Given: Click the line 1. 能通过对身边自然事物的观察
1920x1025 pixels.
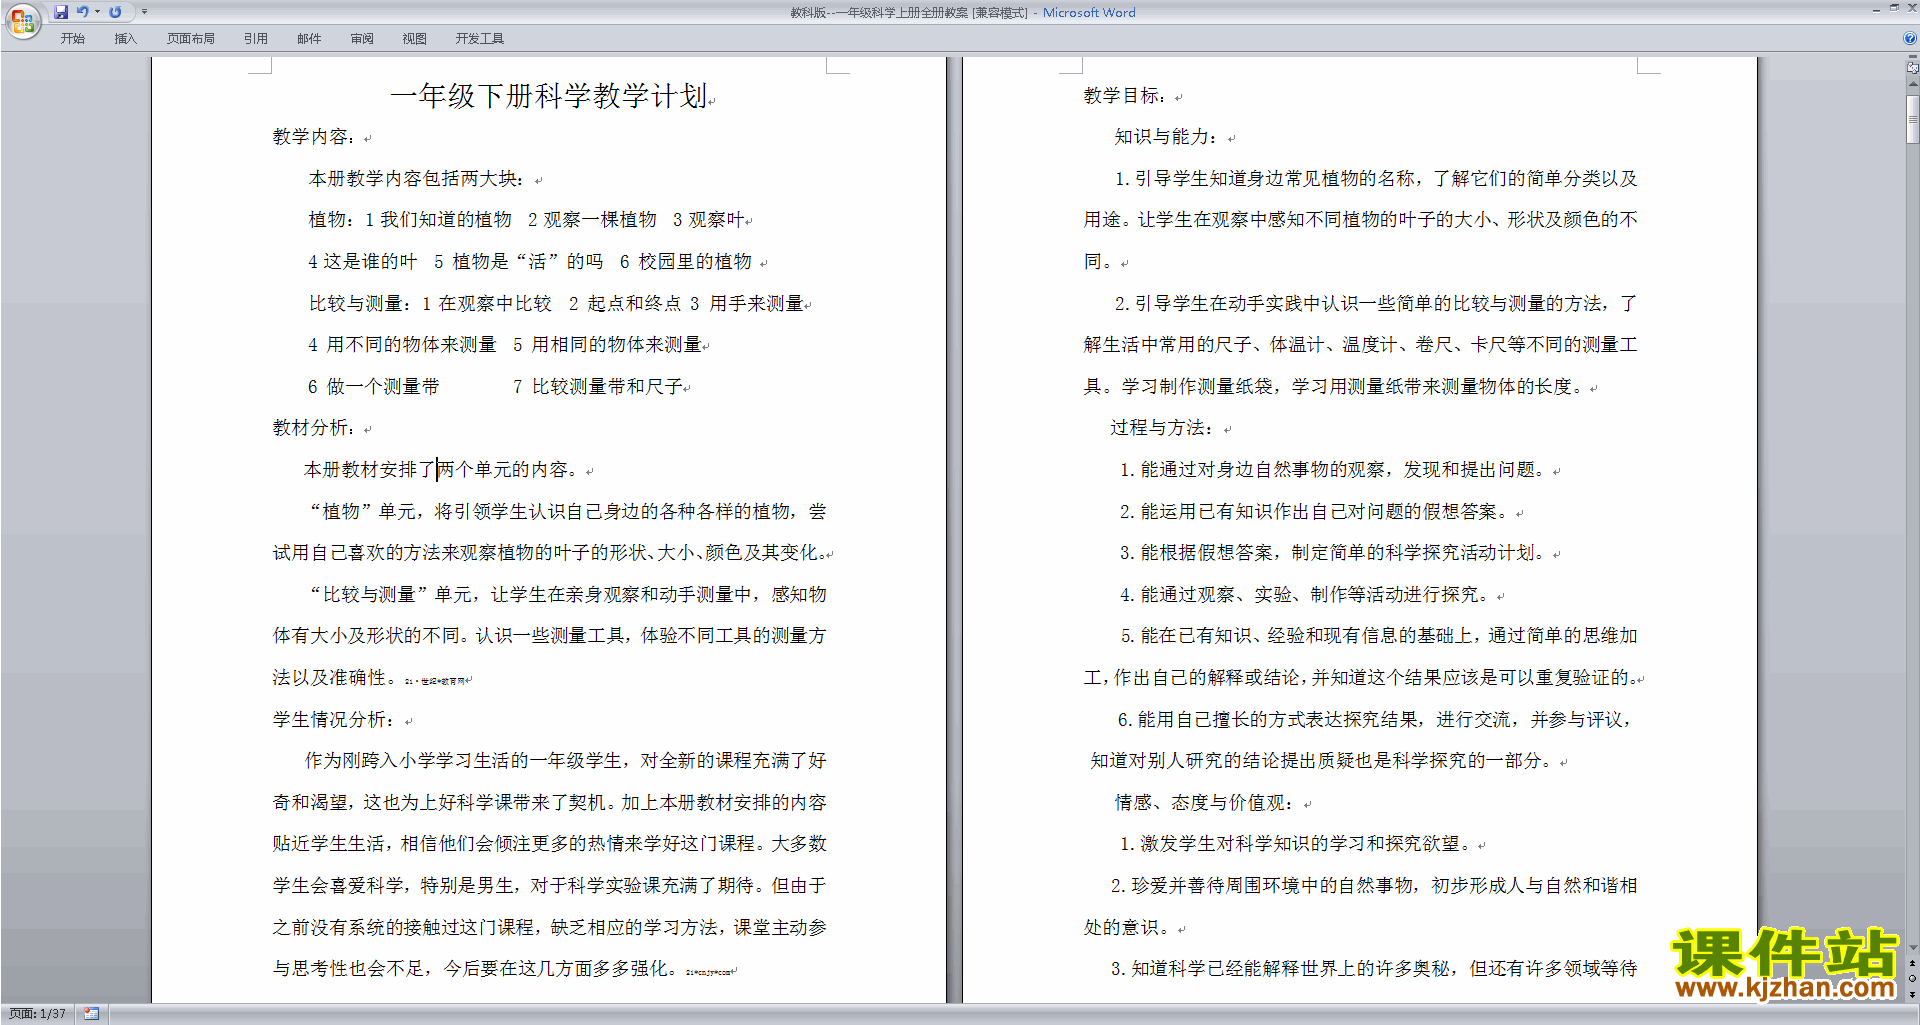Looking at the screenshot, I should pyautogui.click(x=1333, y=470).
